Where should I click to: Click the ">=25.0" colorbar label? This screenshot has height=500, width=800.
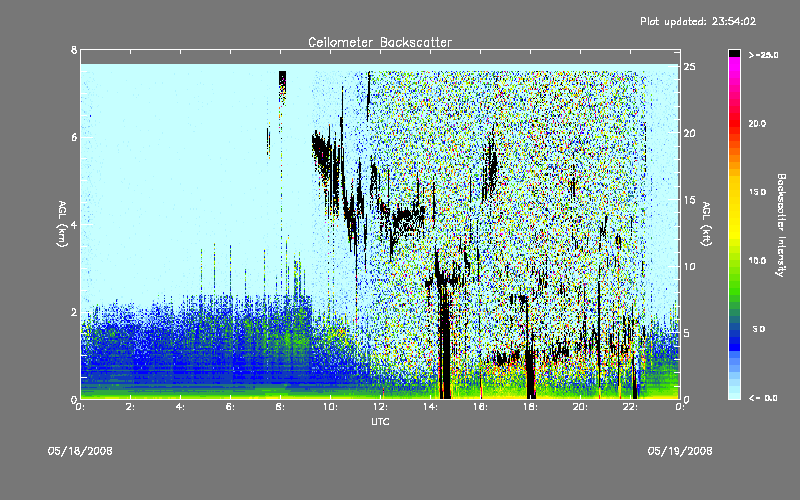point(763,55)
